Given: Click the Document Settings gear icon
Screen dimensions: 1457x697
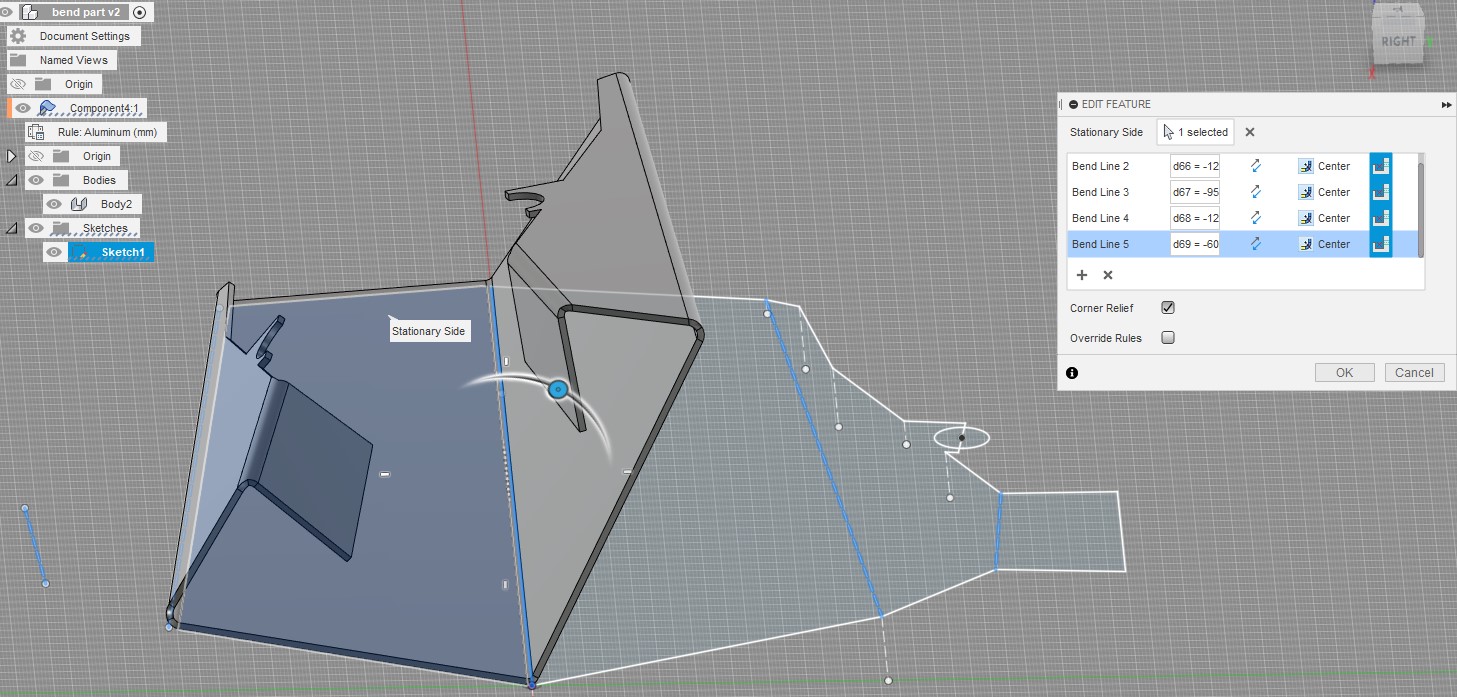Looking at the screenshot, I should click(18, 35).
